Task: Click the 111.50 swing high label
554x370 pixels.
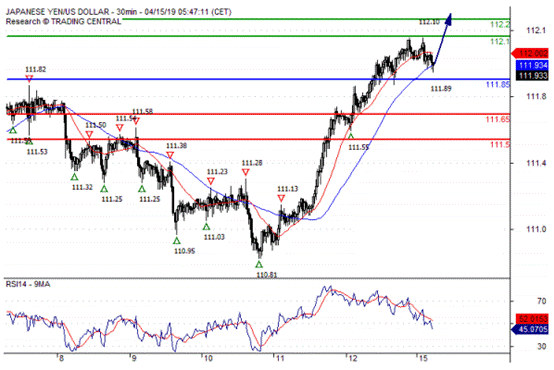Action: [x=96, y=125]
